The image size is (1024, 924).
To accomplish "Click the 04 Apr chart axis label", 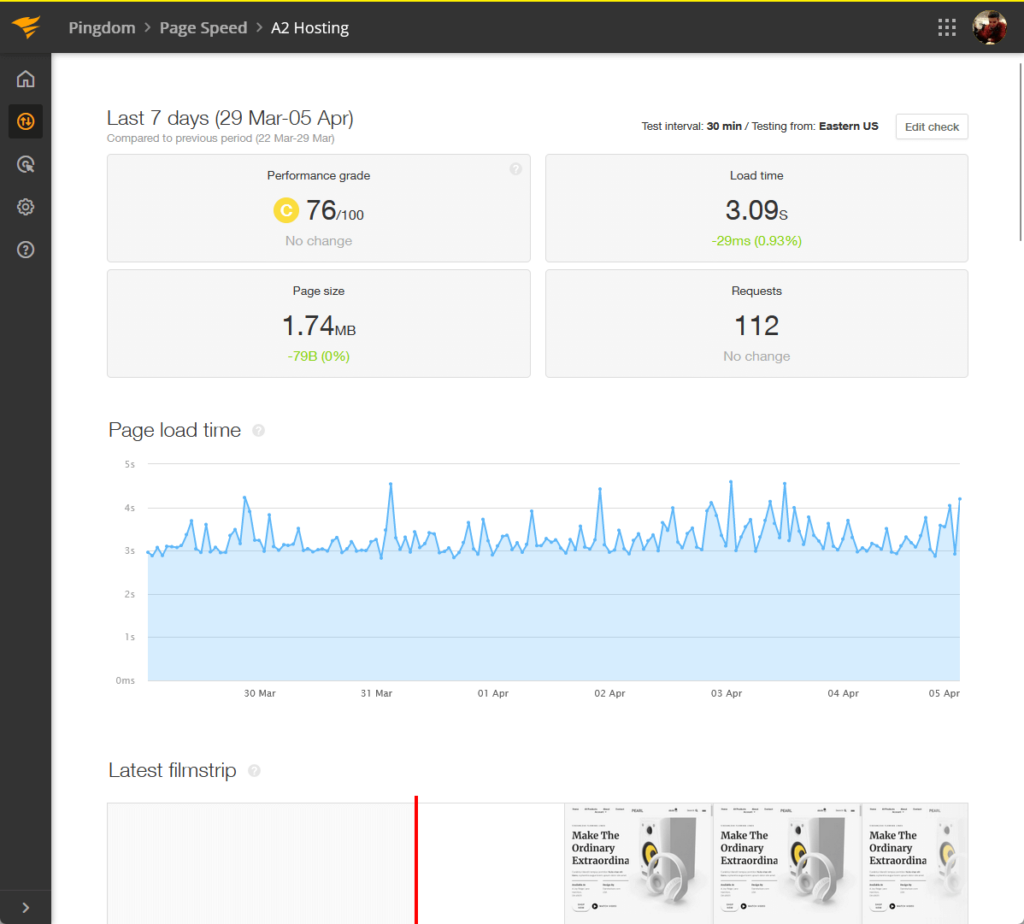I will point(843,693).
